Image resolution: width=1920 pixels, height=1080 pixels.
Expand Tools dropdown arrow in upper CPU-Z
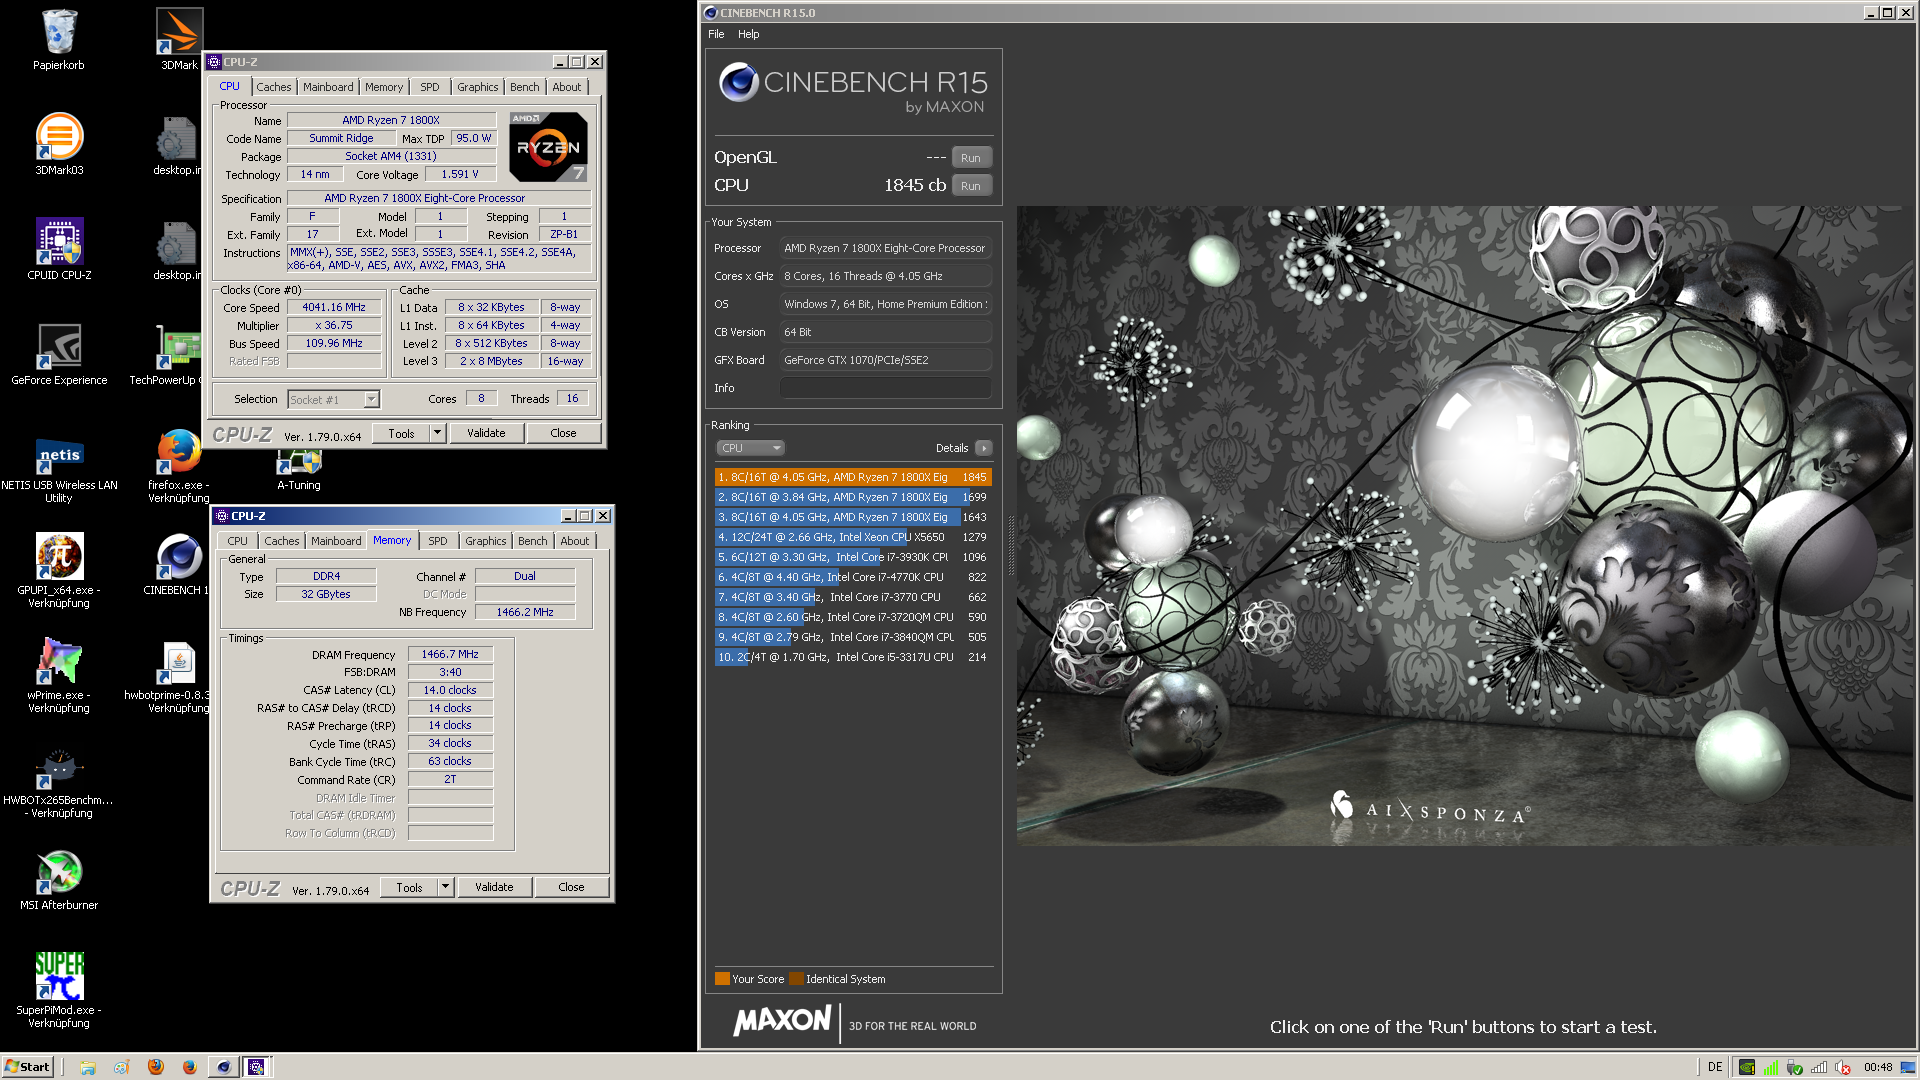(437, 433)
